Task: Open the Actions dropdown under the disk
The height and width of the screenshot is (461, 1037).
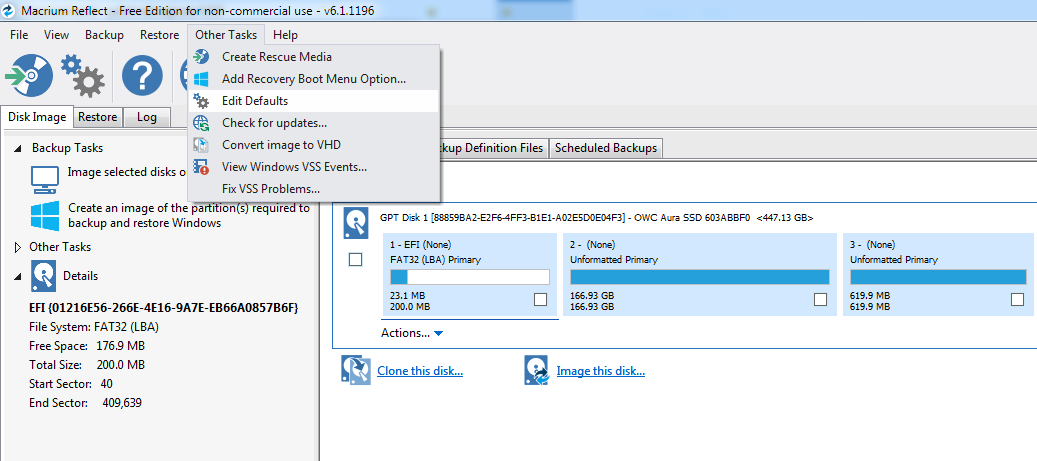Action: pos(411,333)
